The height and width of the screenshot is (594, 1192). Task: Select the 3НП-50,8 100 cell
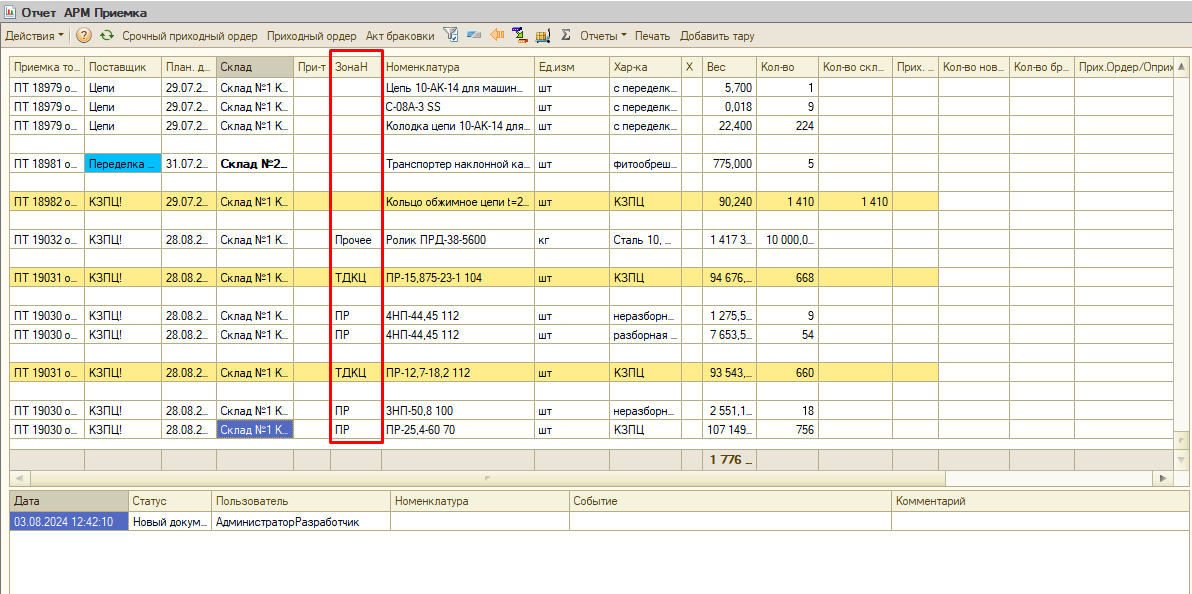(x=458, y=411)
